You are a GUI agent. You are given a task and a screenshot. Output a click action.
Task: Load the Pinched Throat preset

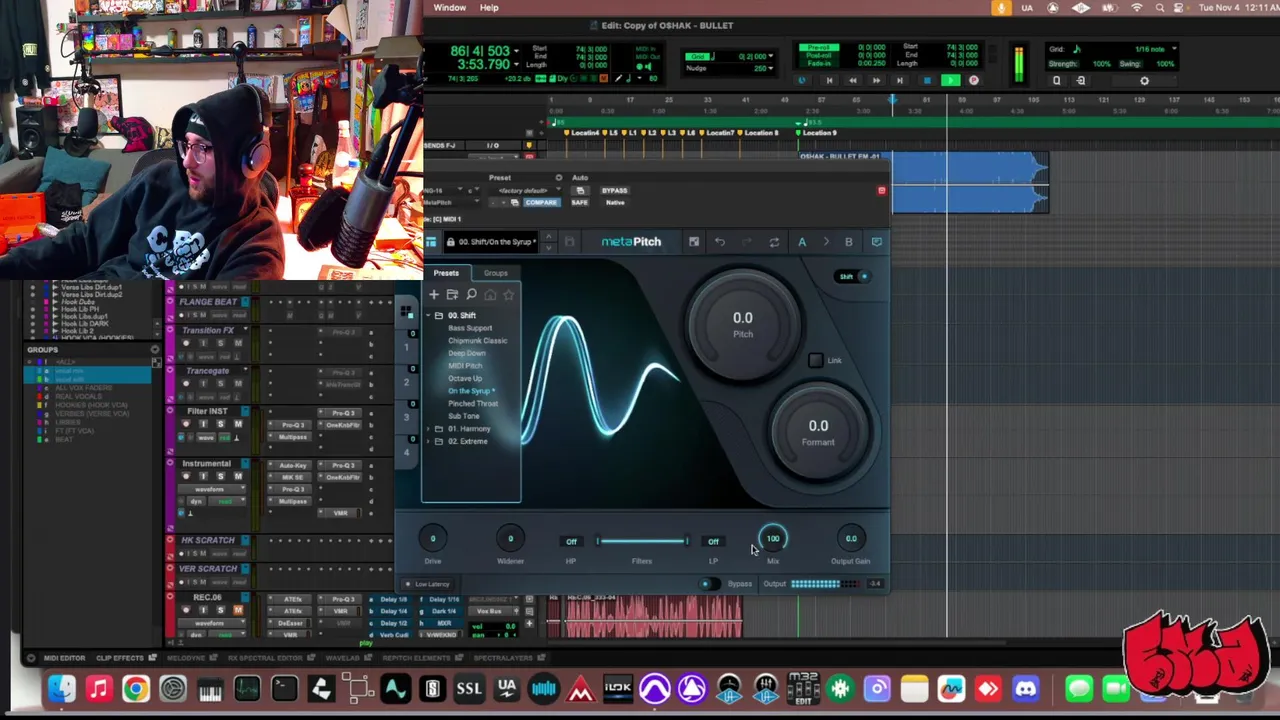pos(472,404)
